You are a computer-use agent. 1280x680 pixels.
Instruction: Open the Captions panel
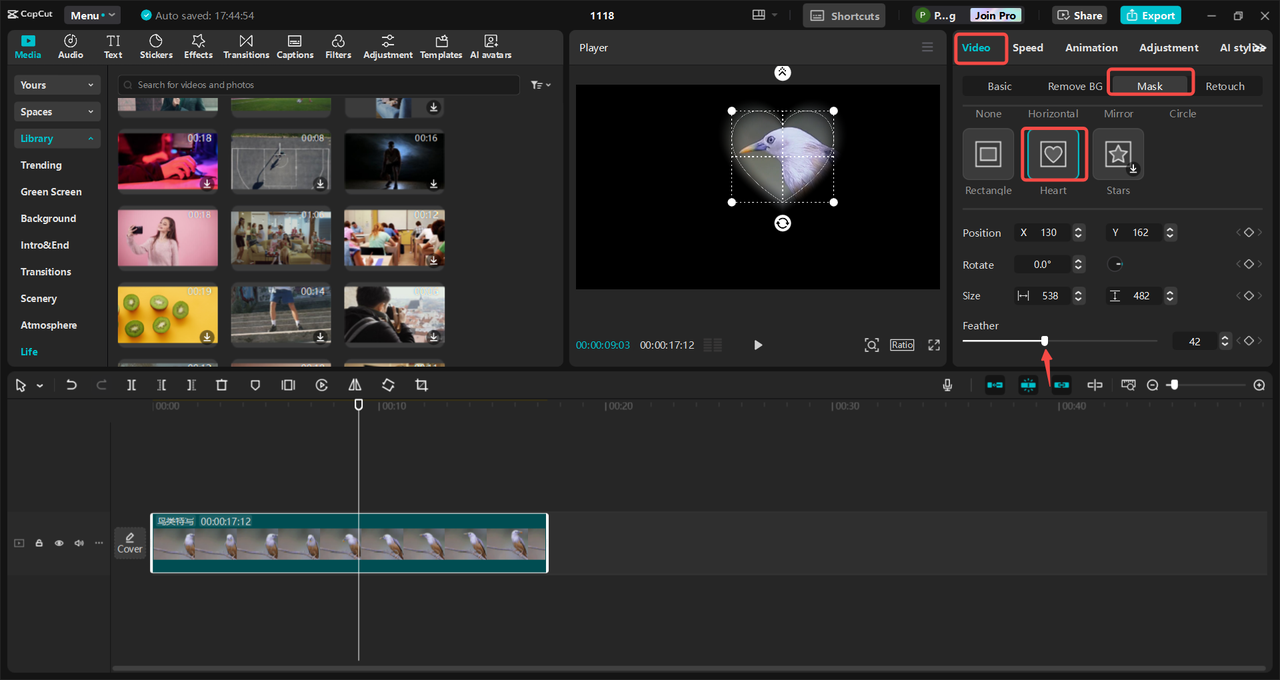click(x=295, y=46)
